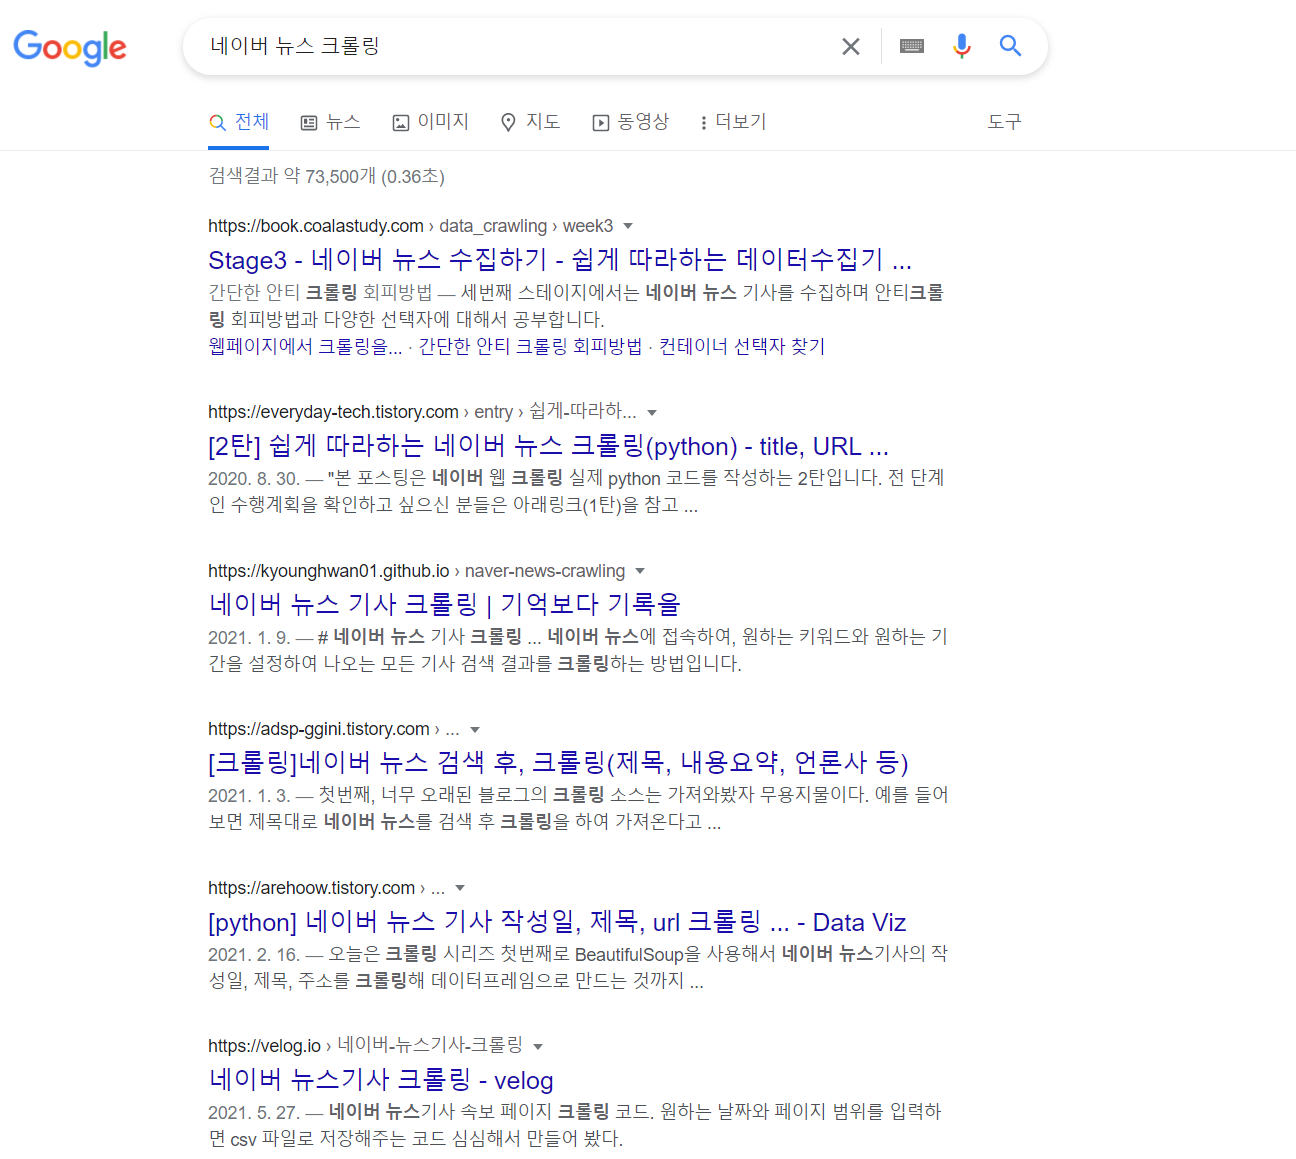Expand the arrow next to velog.io URL
This screenshot has height=1159, width=1296.
538,1047
